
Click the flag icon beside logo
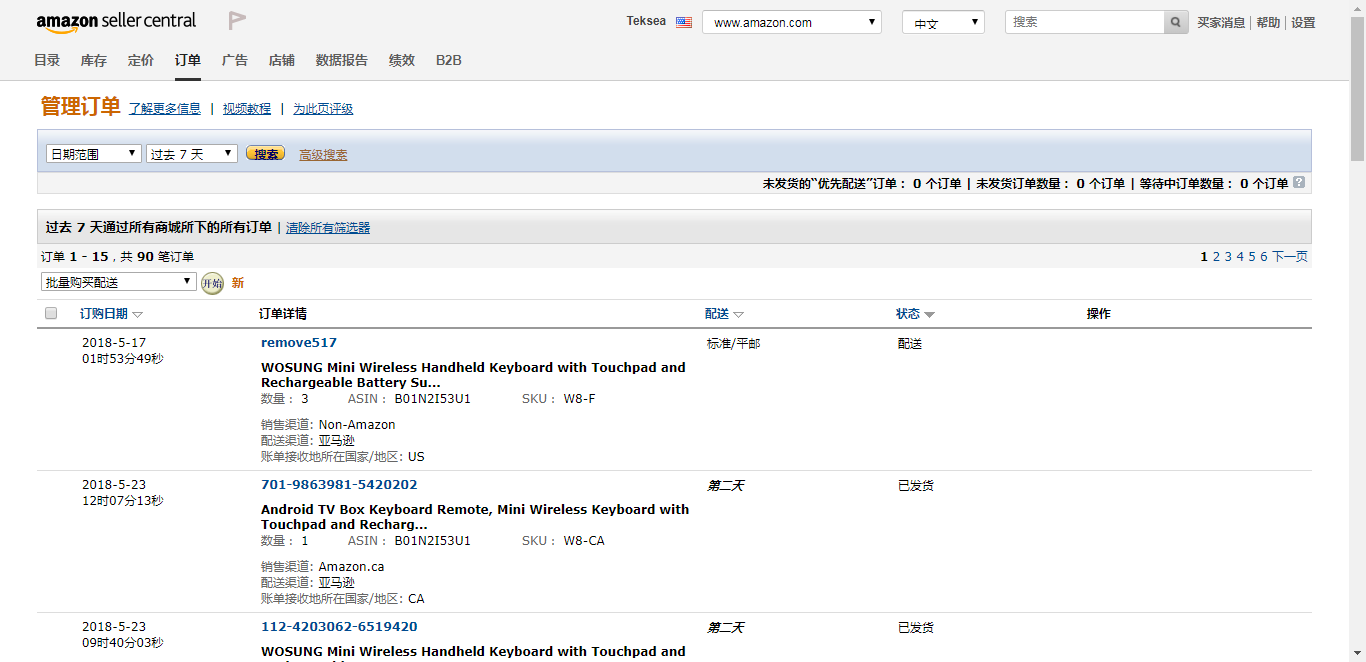pos(237,20)
